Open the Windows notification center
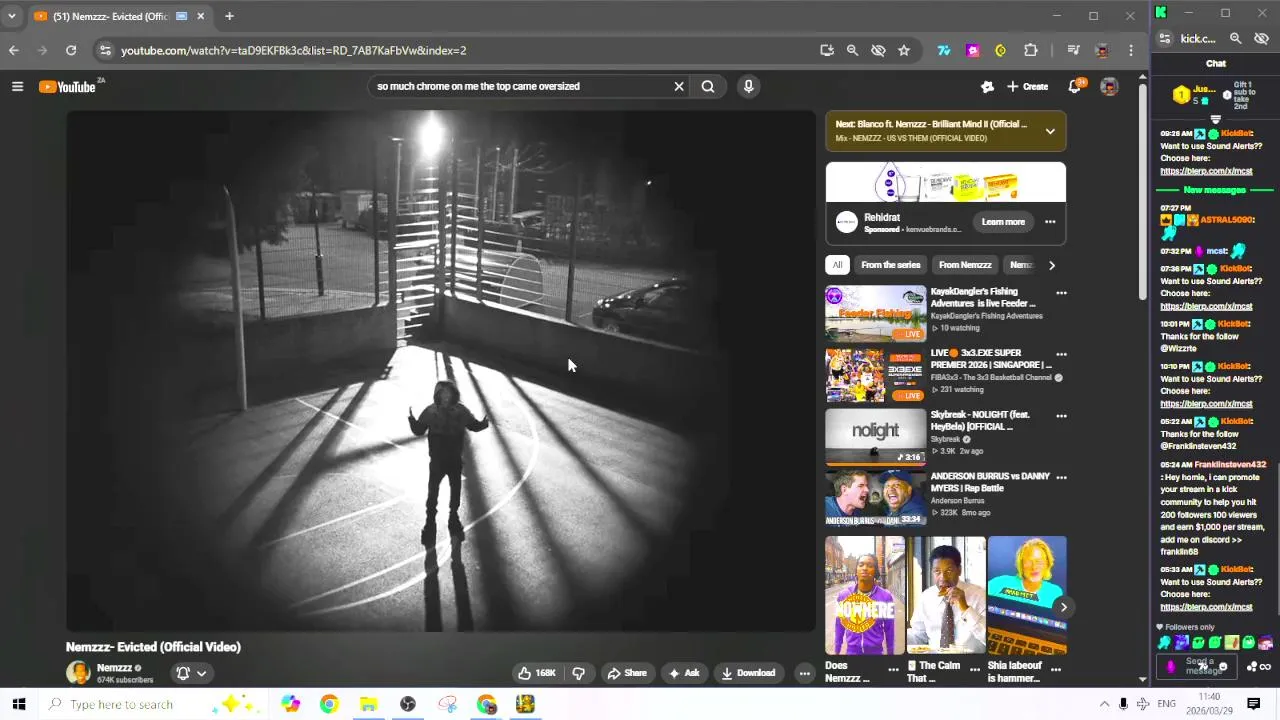The image size is (1280, 720). coord(1253,704)
